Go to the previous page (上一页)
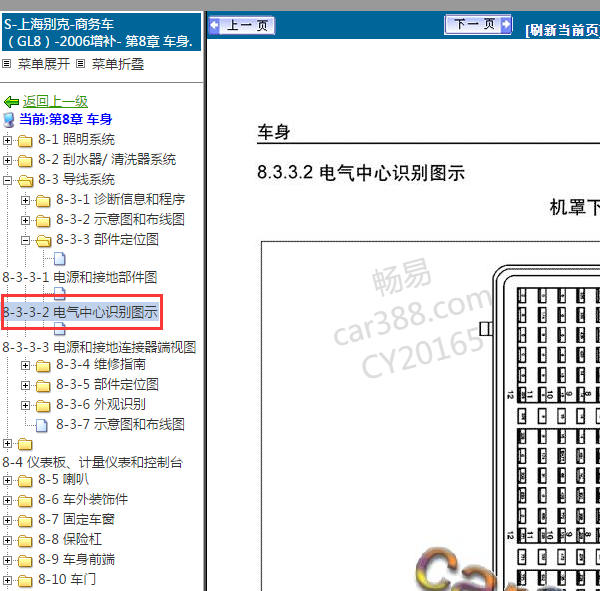600x591 pixels. 242,26
